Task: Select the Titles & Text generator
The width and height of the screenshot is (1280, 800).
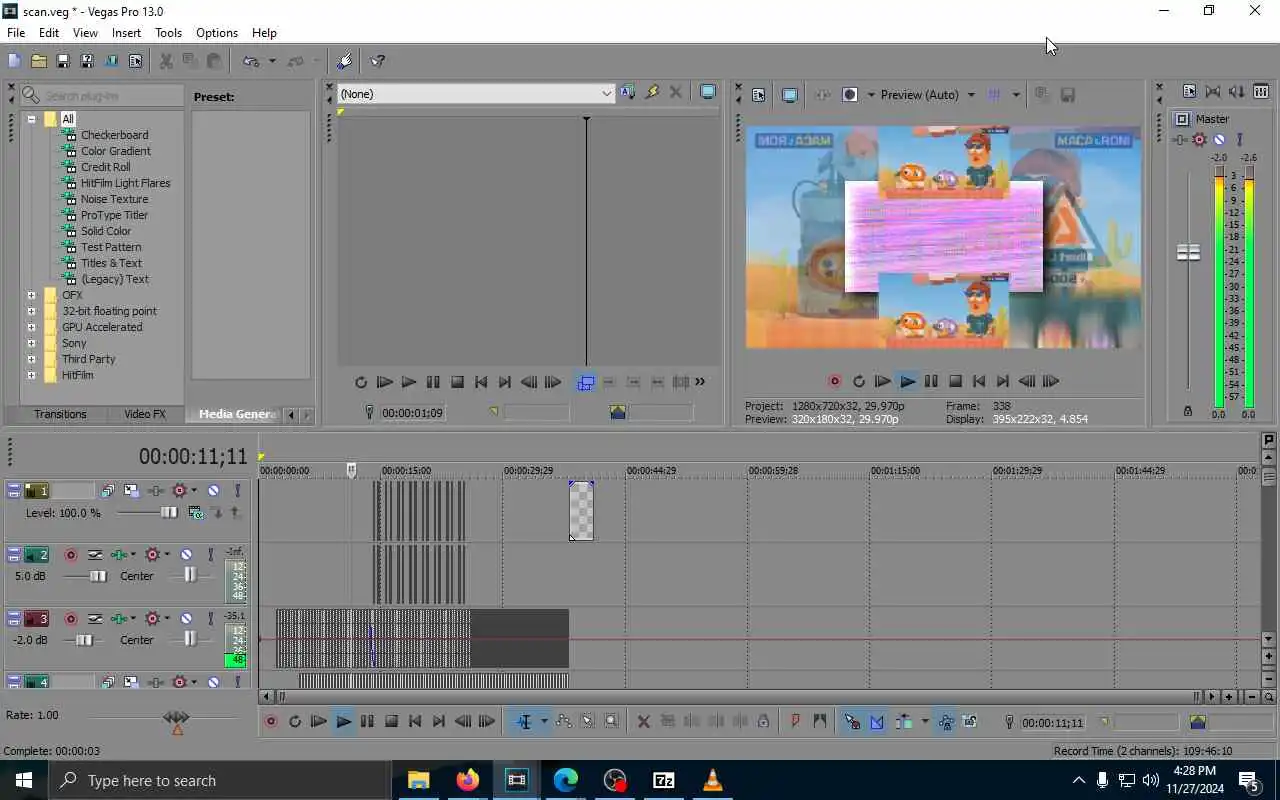Action: pos(111,263)
